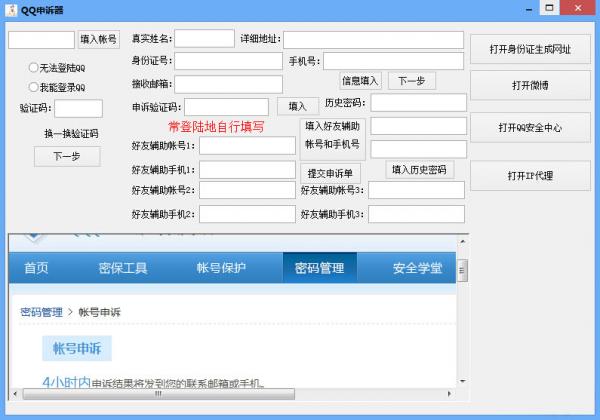Focus the 申诉验证码 input field
Image resolution: width=600 pixels, height=420 pixels.
[226, 107]
